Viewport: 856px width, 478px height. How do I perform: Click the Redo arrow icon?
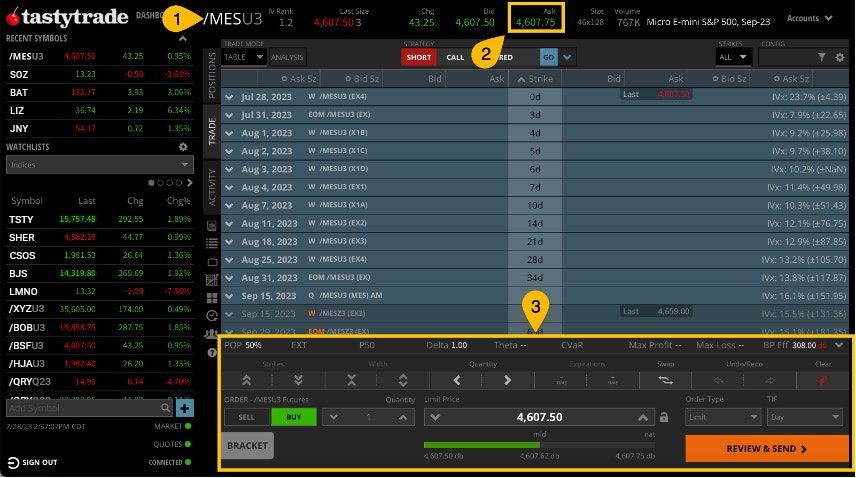pos(769,380)
